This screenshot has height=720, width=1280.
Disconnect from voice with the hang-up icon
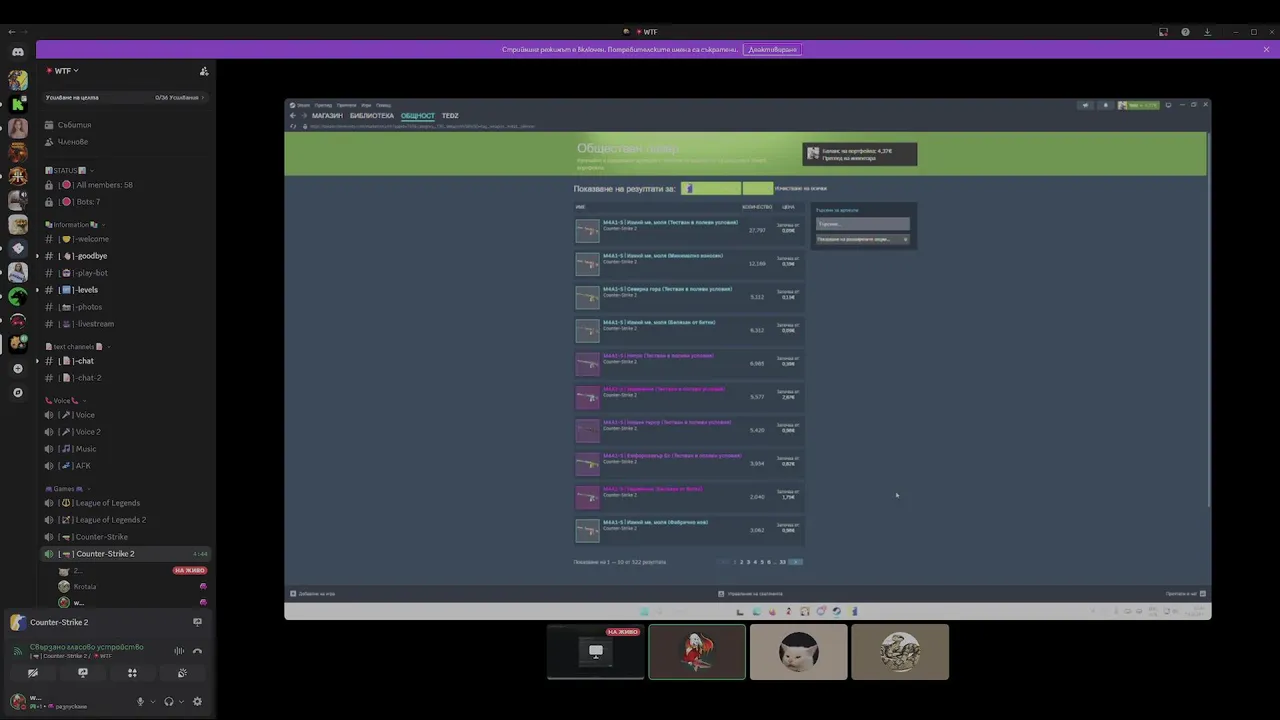click(x=197, y=651)
